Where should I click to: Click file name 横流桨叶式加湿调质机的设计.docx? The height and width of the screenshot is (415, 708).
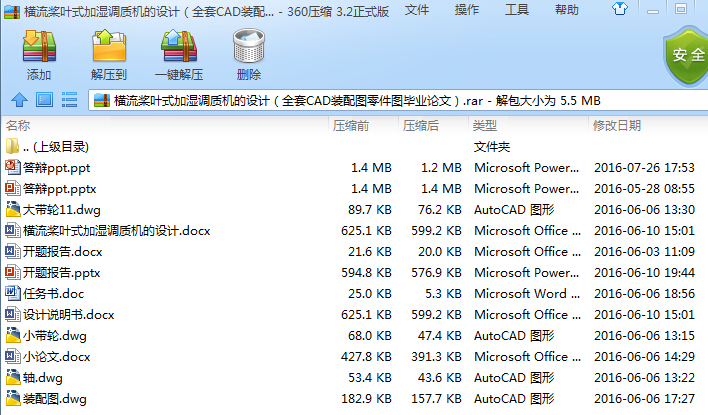point(116,231)
